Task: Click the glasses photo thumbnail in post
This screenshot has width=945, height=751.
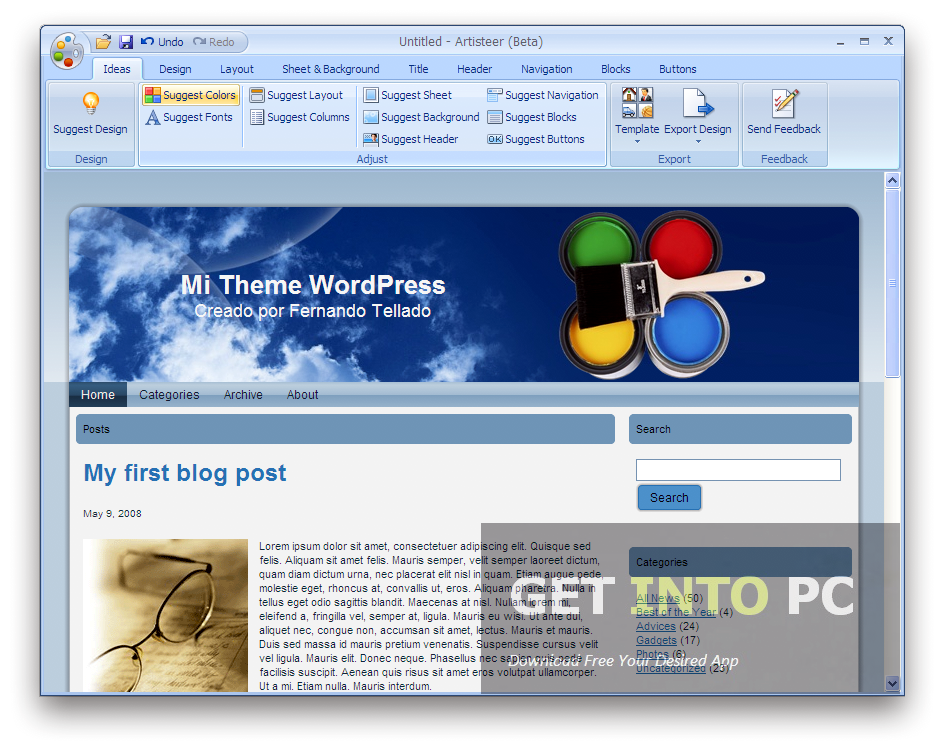Action: pyautogui.click(x=166, y=615)
